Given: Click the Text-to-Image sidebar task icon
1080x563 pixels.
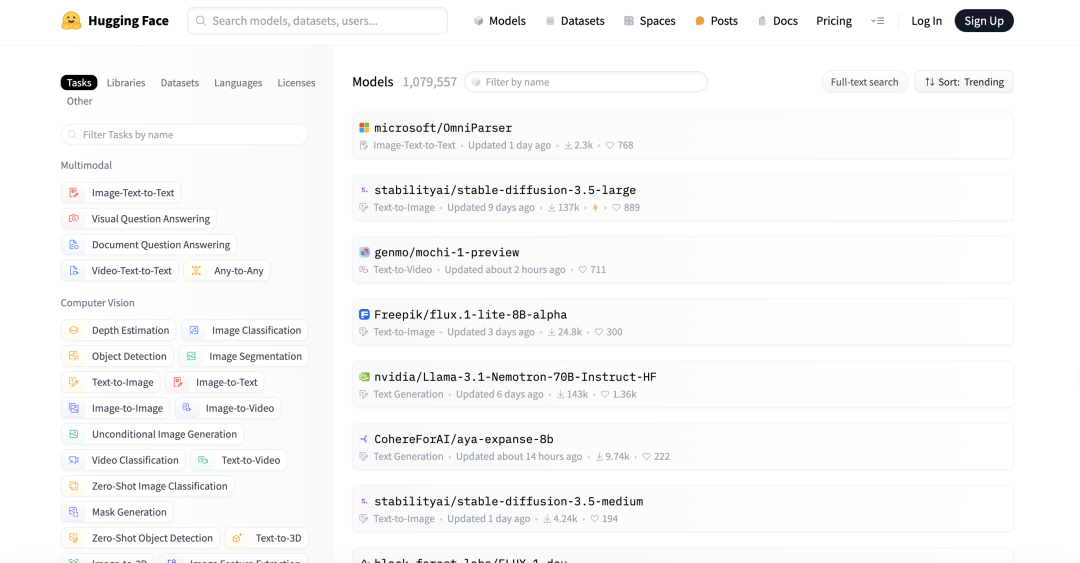Looking at the screenshot, I should click(x=74, y=382).
